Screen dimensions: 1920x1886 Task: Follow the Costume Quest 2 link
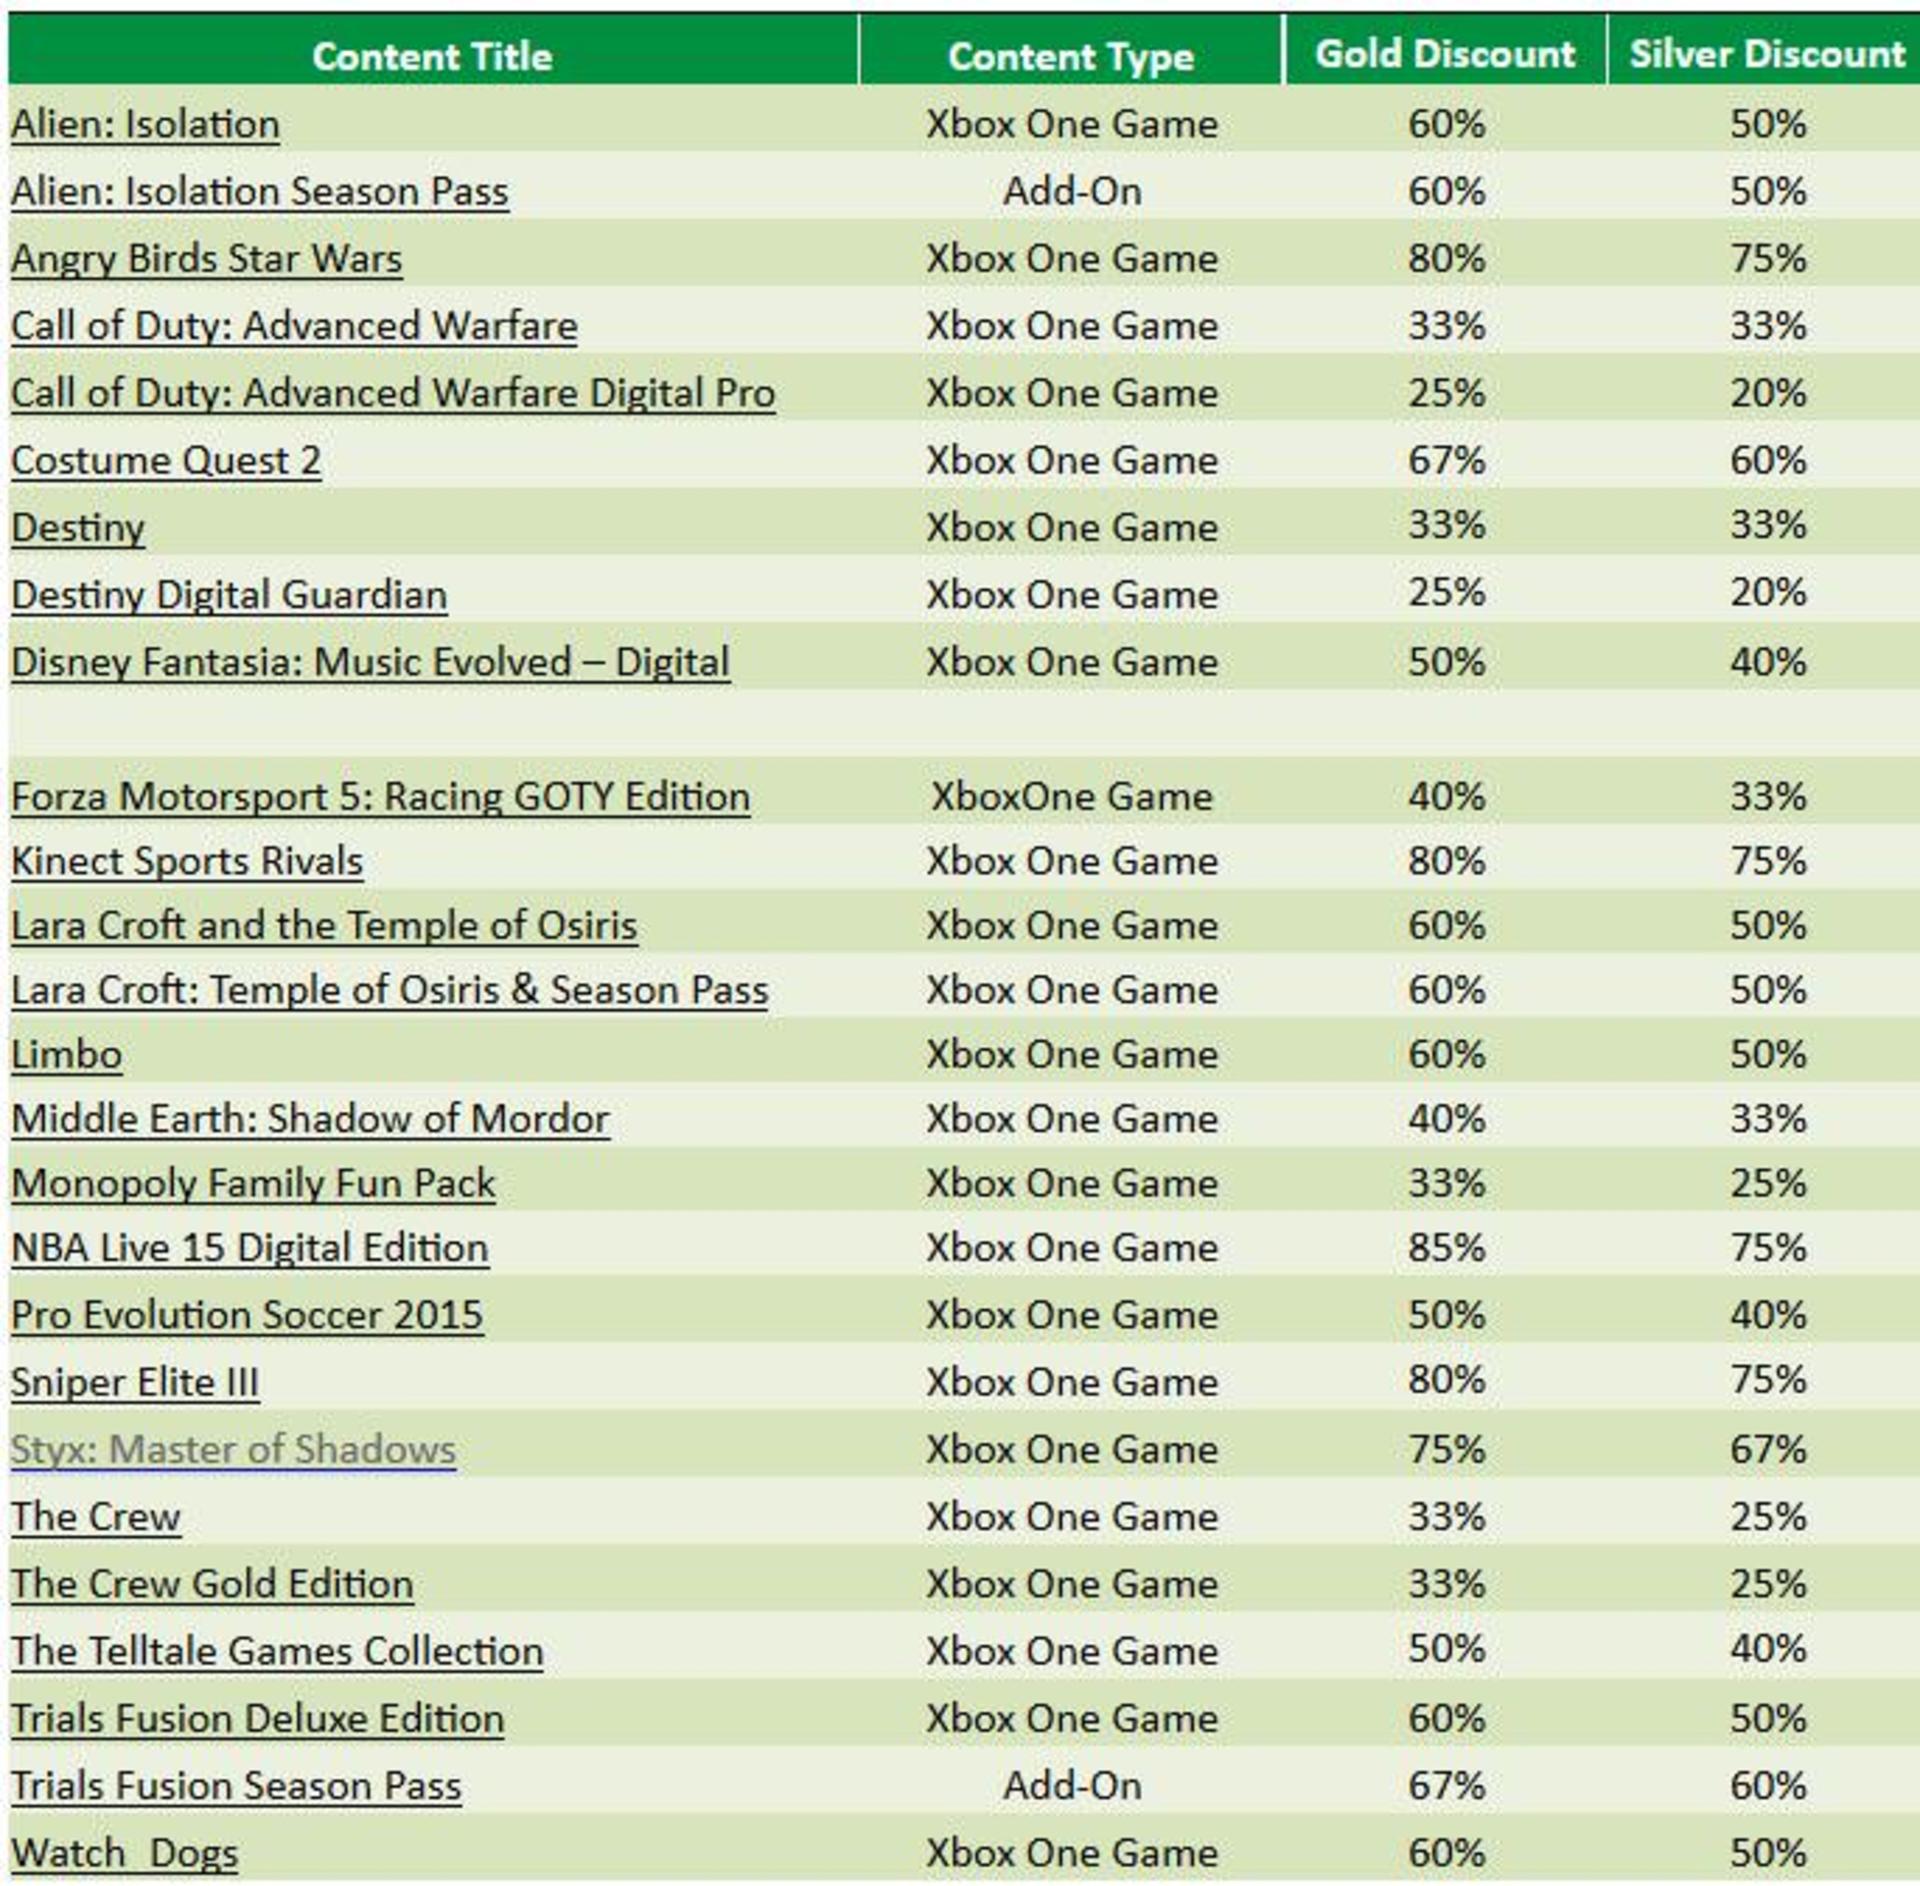[x=166, y=460]
